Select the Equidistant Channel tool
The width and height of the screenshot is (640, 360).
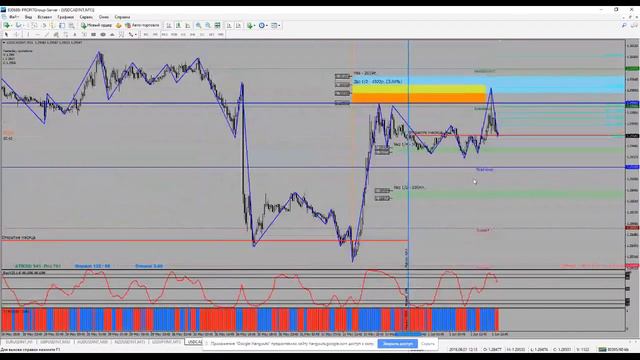56,35
